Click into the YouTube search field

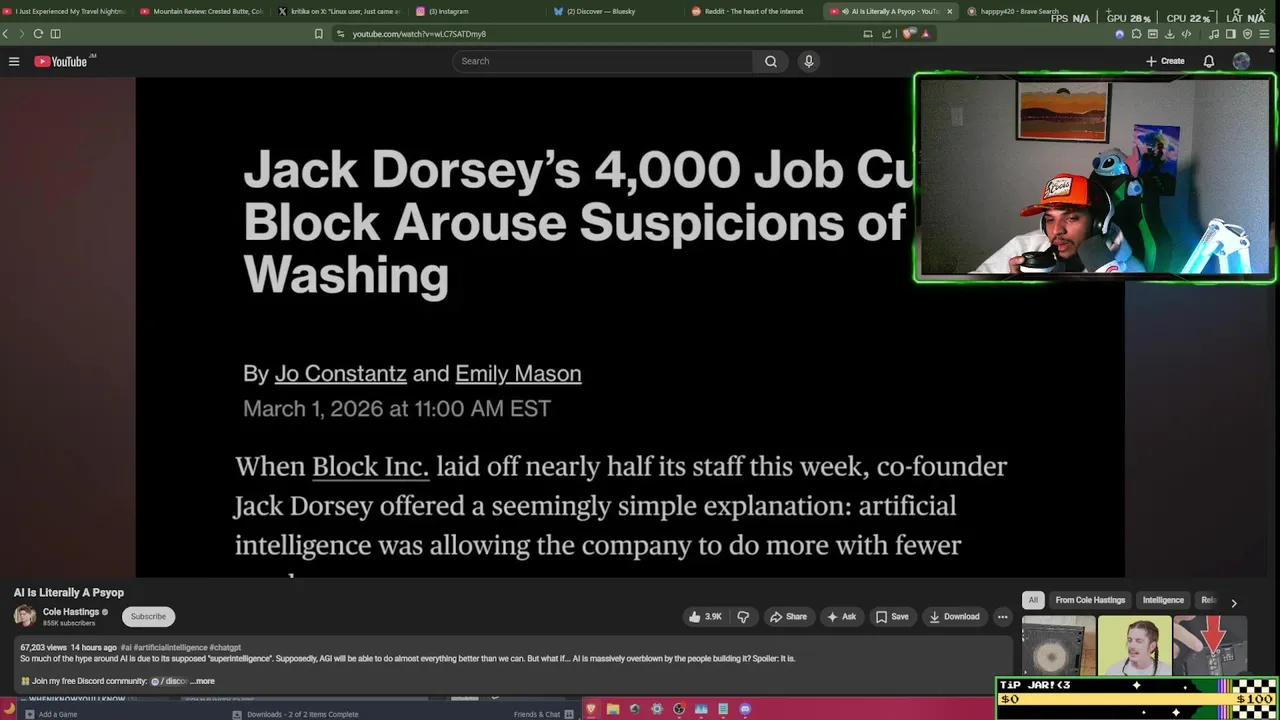(603, 61)
